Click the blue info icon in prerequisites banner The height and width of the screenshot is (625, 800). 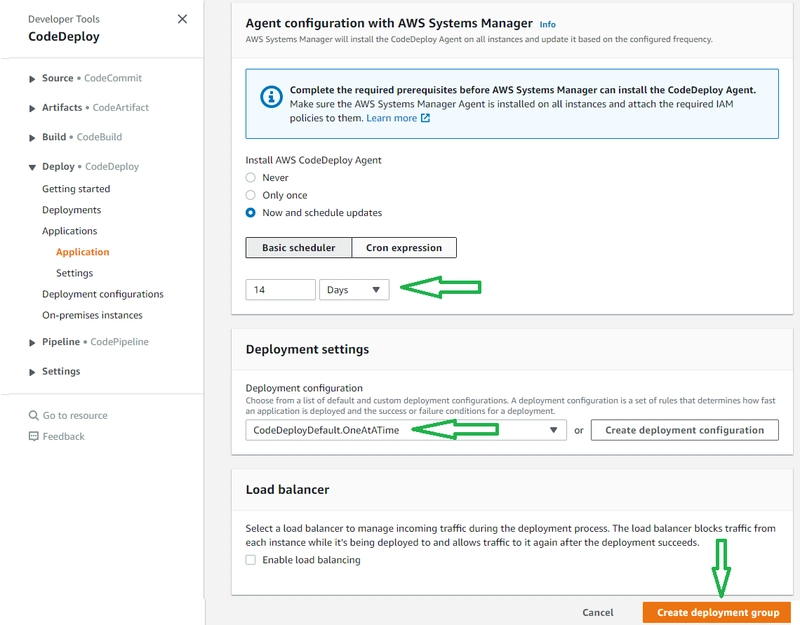click(x=269, y=97)
